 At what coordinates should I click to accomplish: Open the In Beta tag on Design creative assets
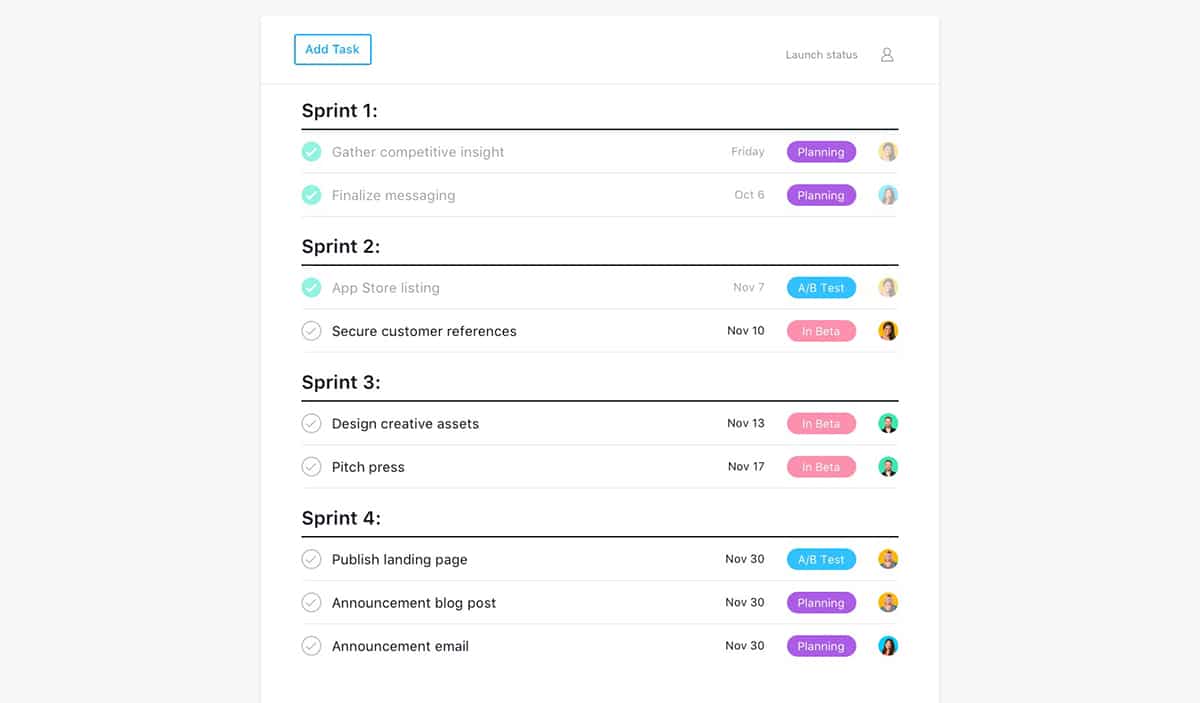click(x=821, y=424)
